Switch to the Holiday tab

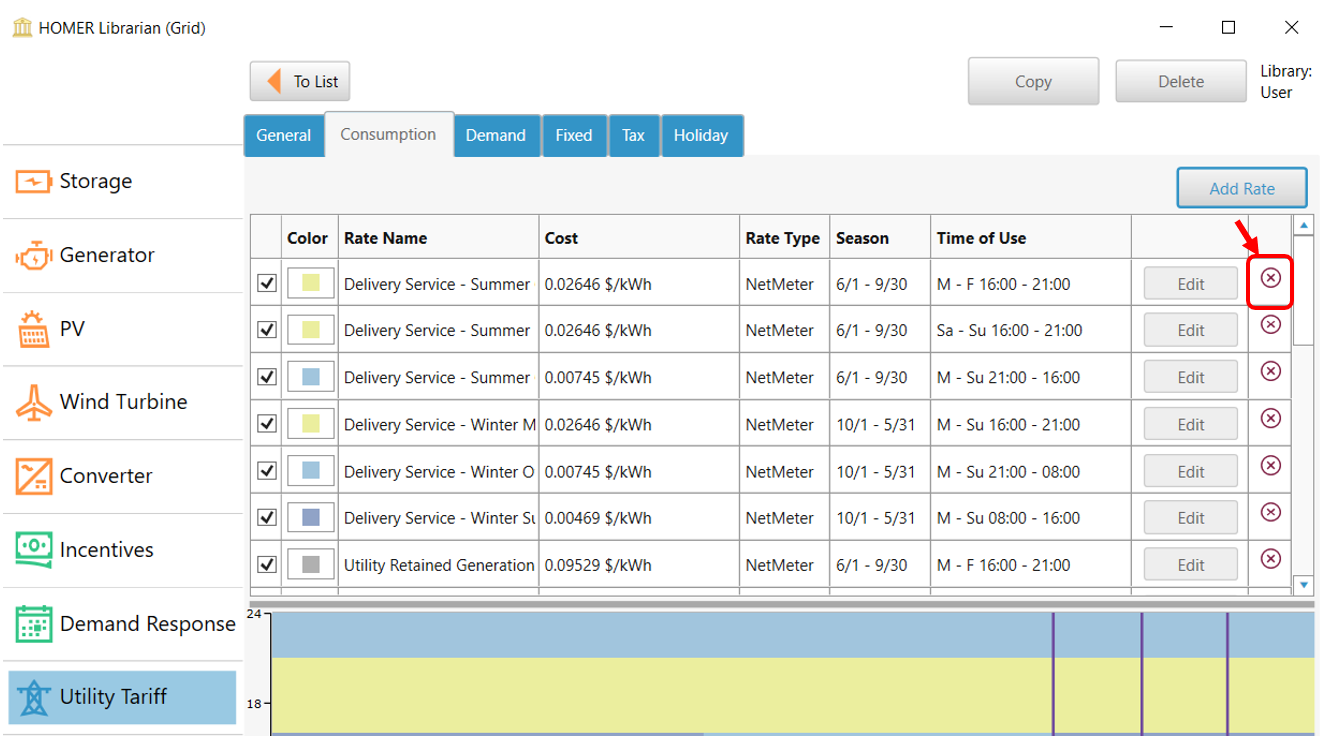click(701, 136)
